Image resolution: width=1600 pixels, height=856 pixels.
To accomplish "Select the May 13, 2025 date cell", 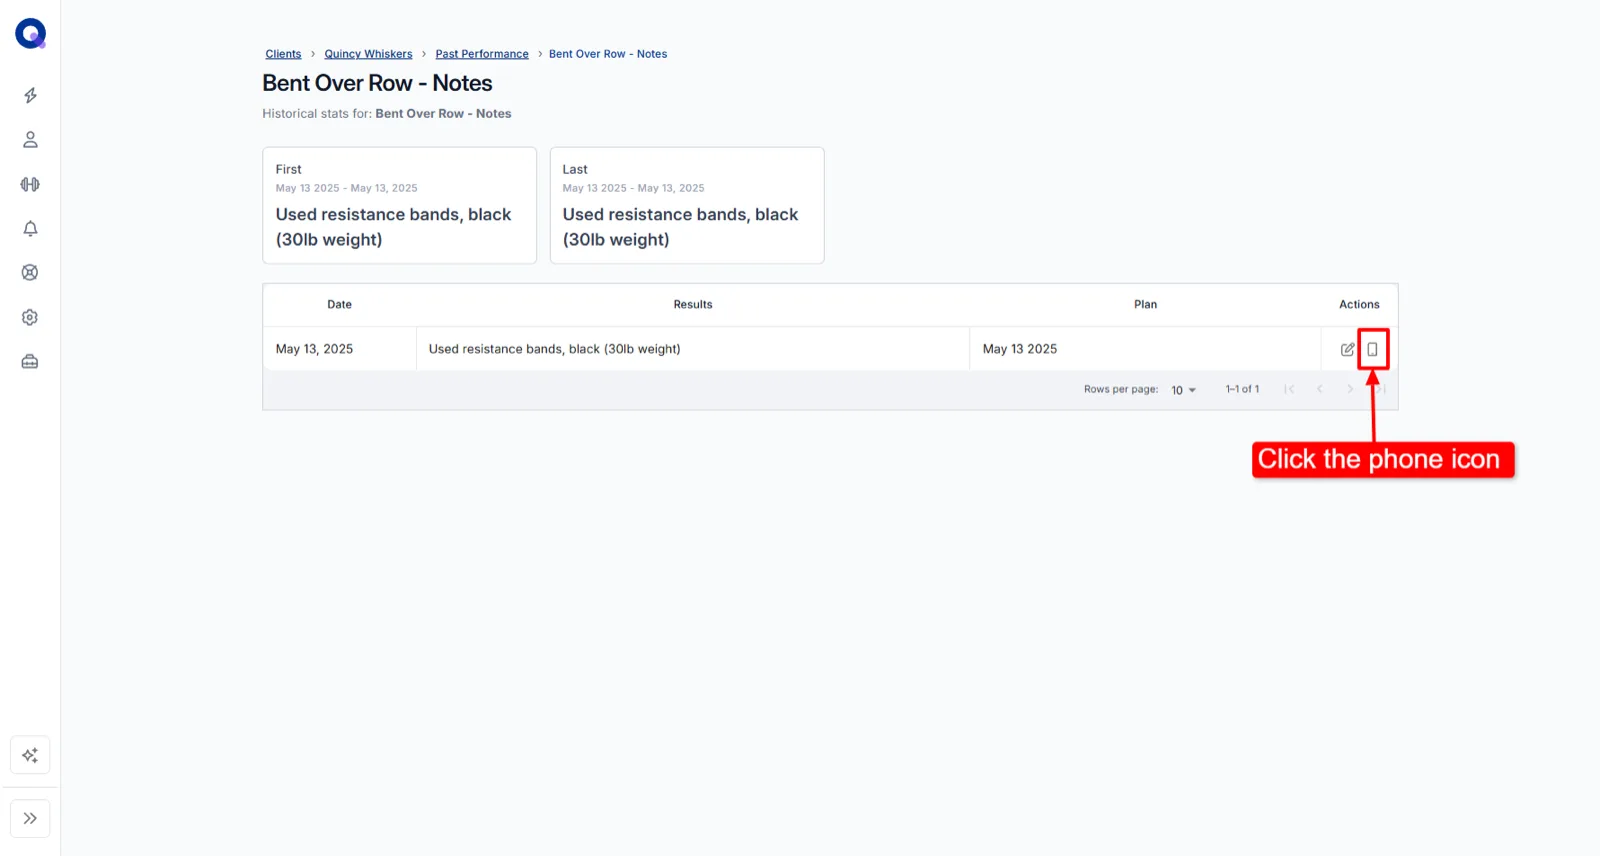I will coord(340,349).
